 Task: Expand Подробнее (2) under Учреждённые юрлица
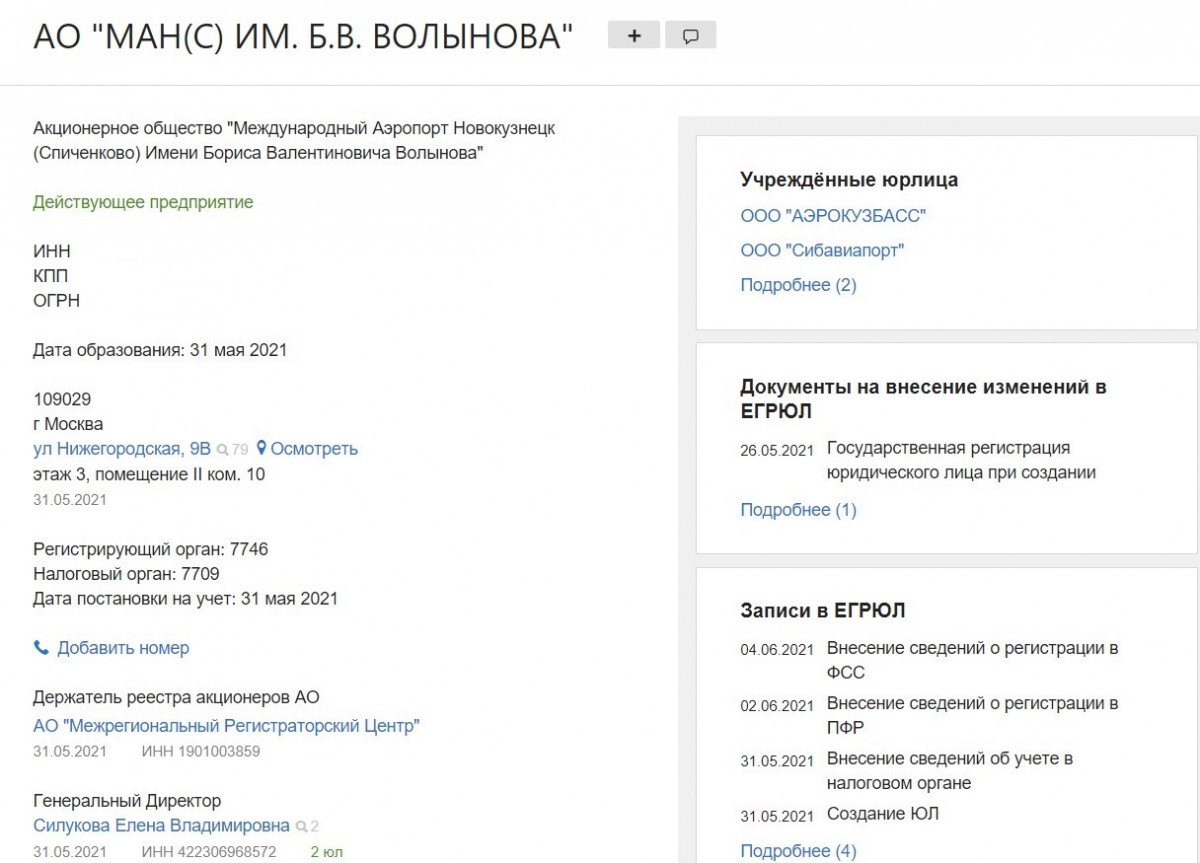(x=798, y=285)
